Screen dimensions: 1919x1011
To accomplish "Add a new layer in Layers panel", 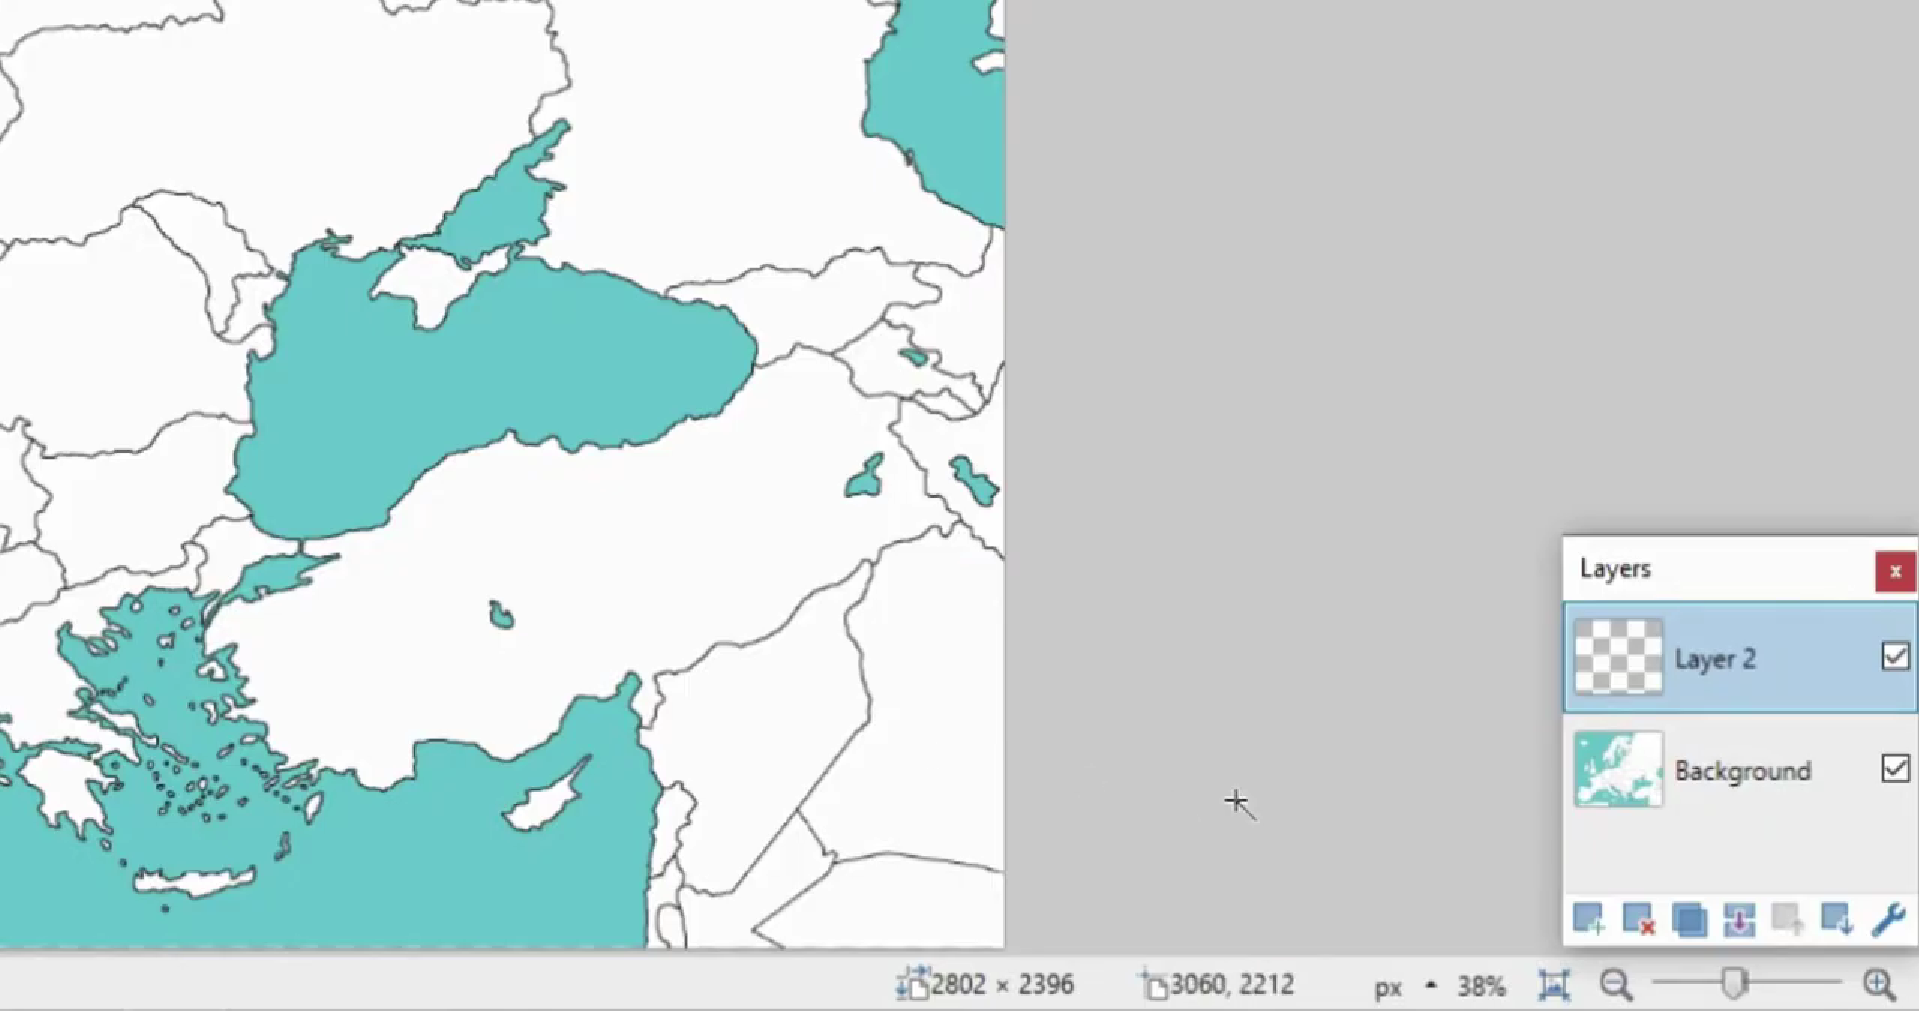I will (x=1589, y=919).
